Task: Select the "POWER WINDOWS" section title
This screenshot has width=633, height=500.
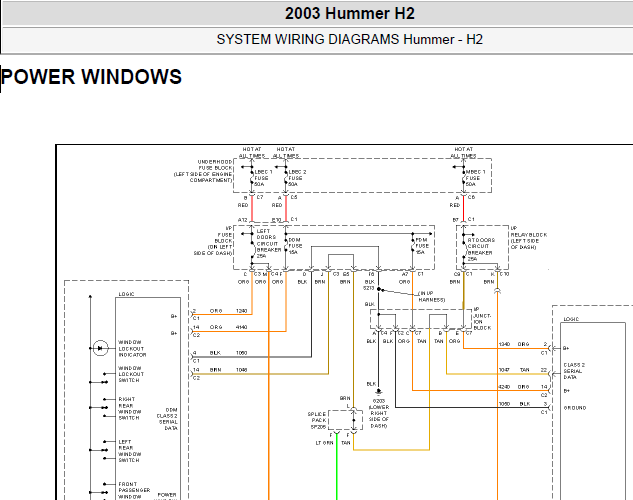Action: 92,77
